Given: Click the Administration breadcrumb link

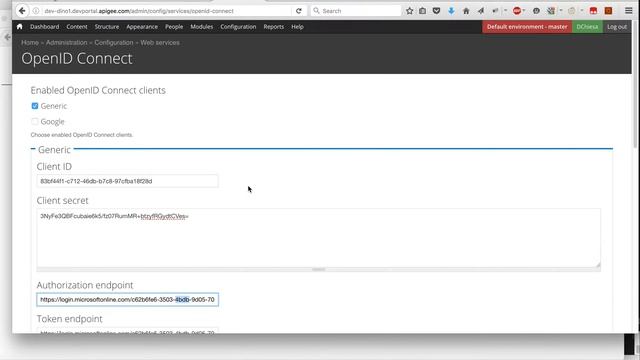Looking at the screenshot, I should pyautogui.click(x=67, y=42).
